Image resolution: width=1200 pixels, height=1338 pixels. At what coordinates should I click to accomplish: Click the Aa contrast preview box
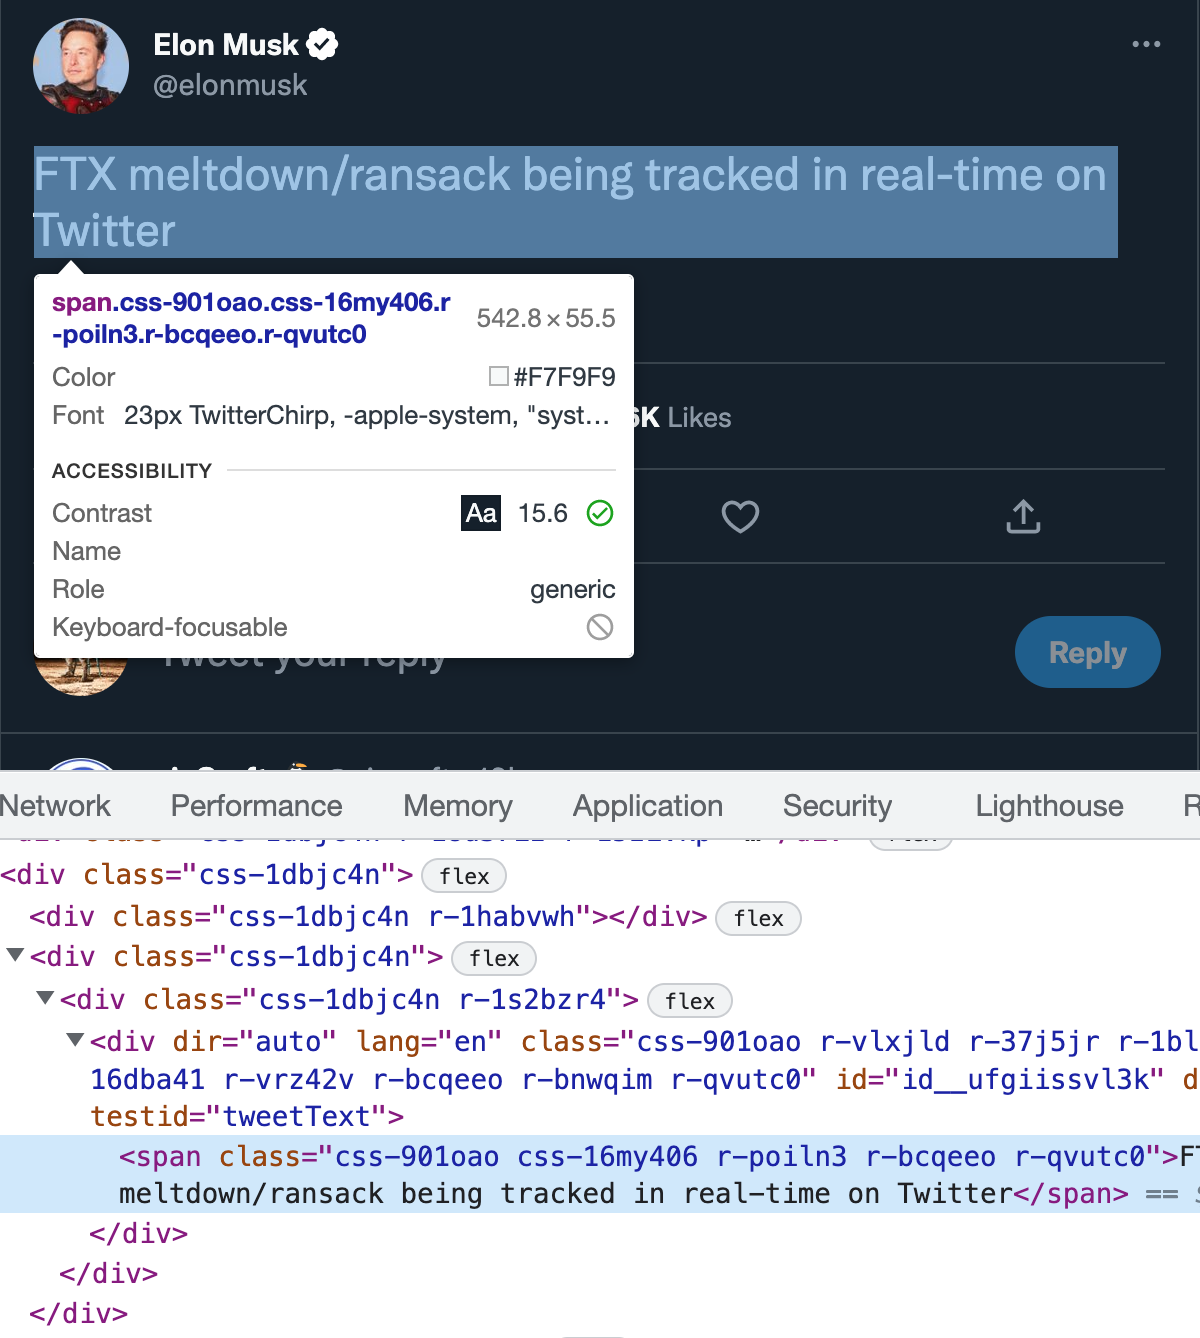pyautogui.click(x=481, y=513)
